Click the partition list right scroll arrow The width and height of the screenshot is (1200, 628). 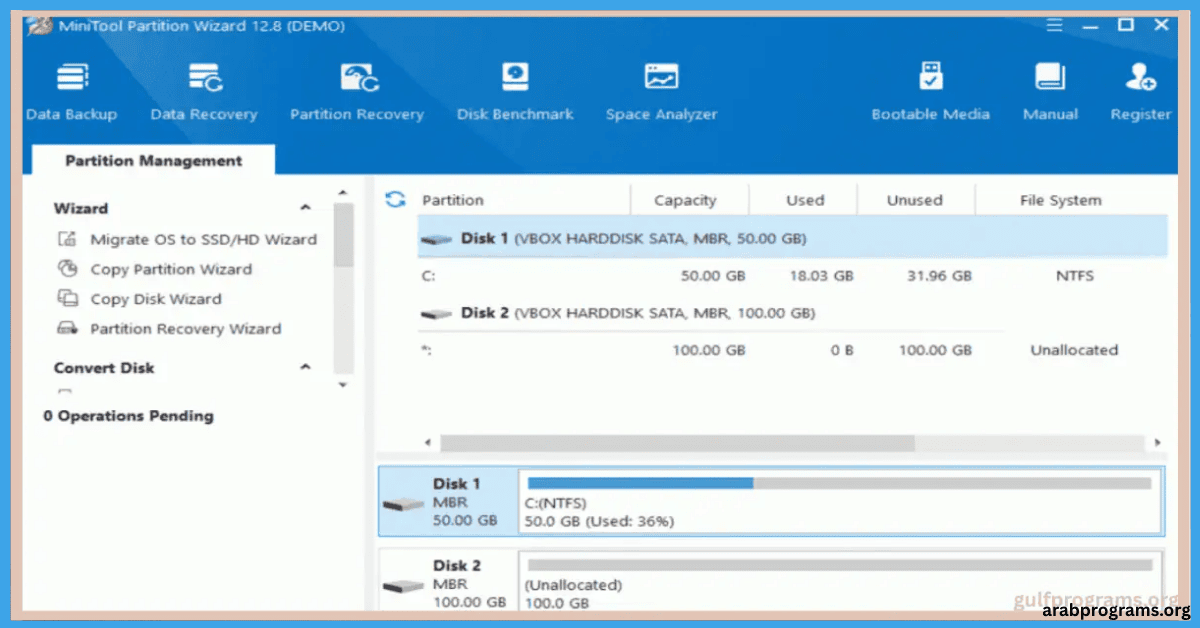[x=1157, y=443]
